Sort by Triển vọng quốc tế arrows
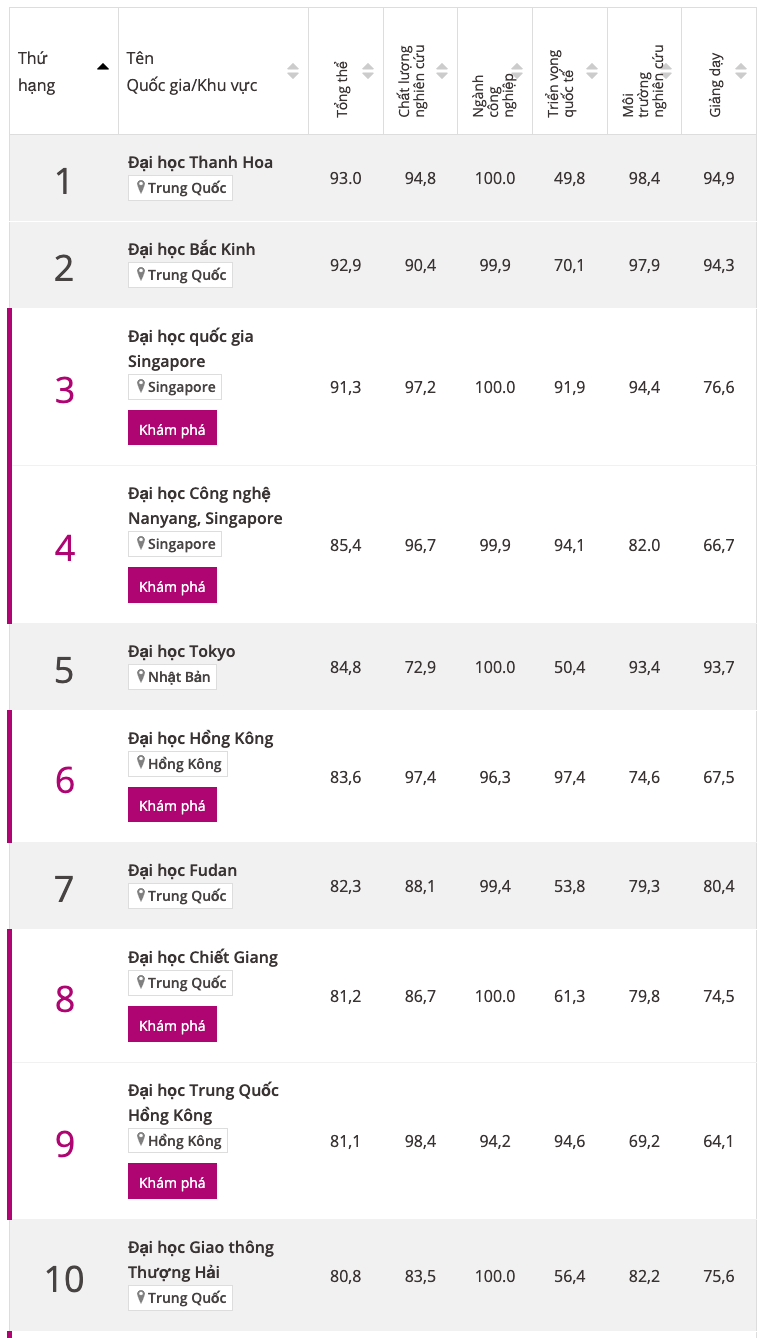 592,71
